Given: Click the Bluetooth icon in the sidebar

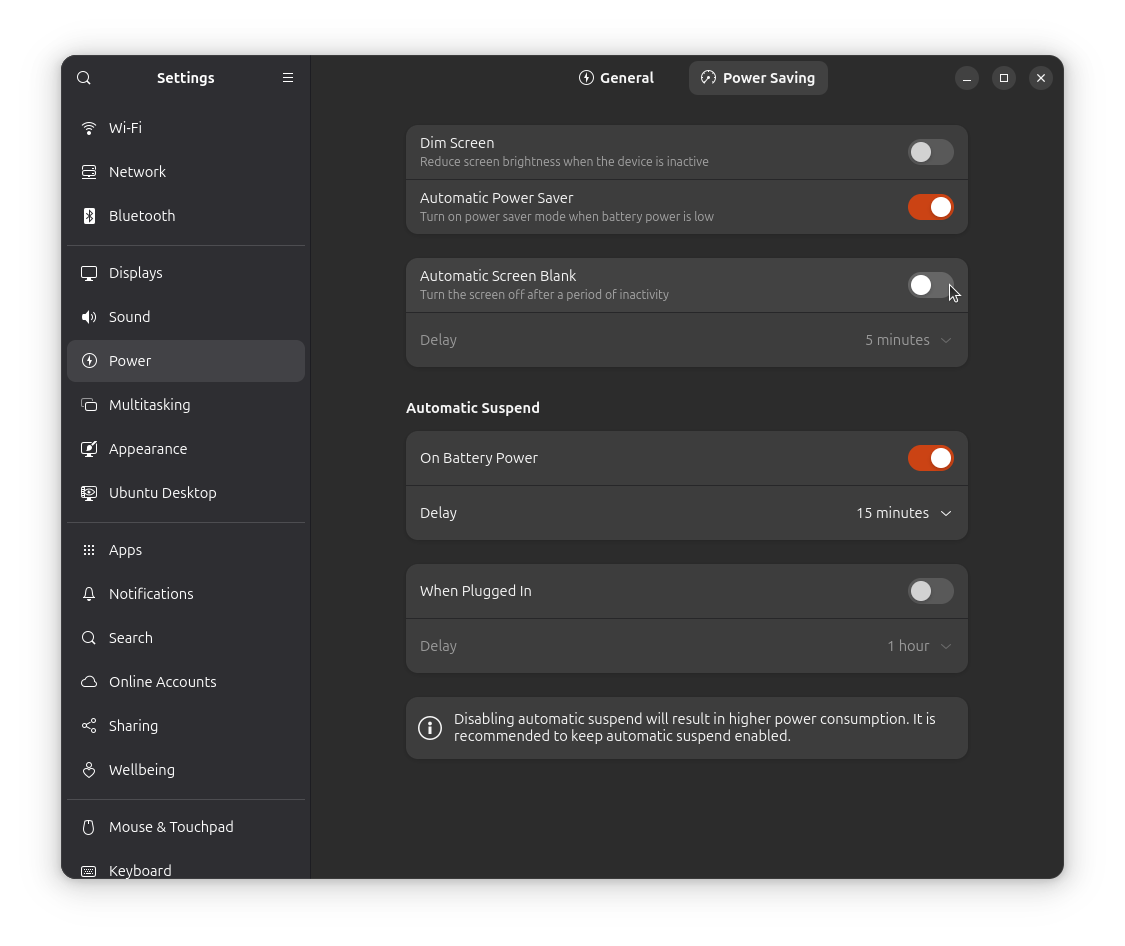Looking at the screenshot, I should tap(88, 215).
